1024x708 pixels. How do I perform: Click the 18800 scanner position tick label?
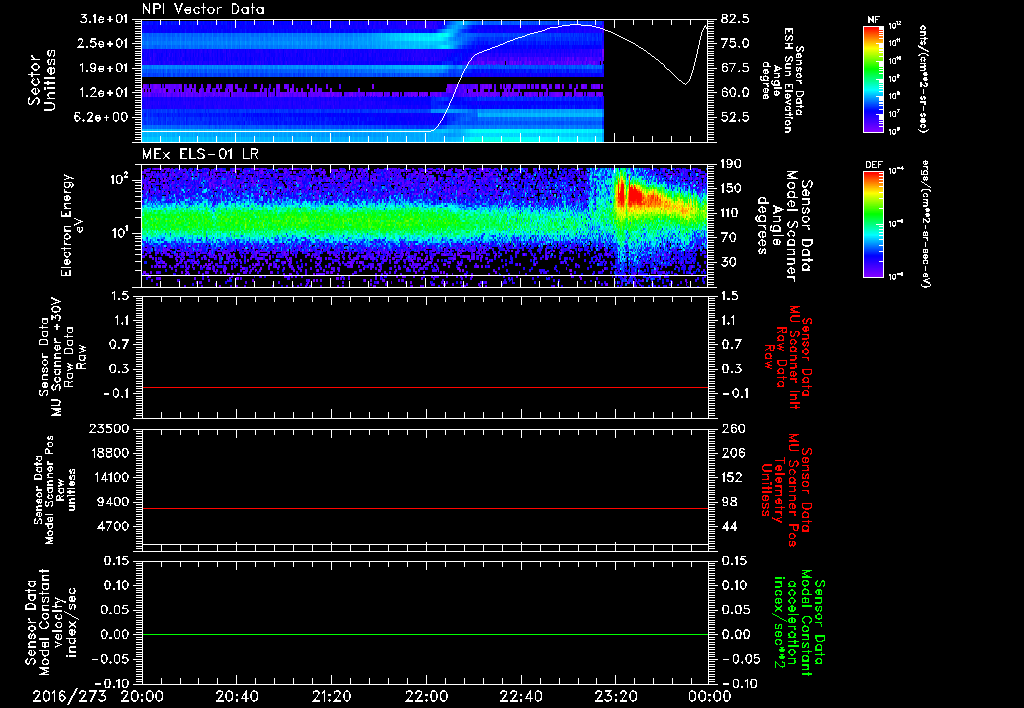(110, 453)
